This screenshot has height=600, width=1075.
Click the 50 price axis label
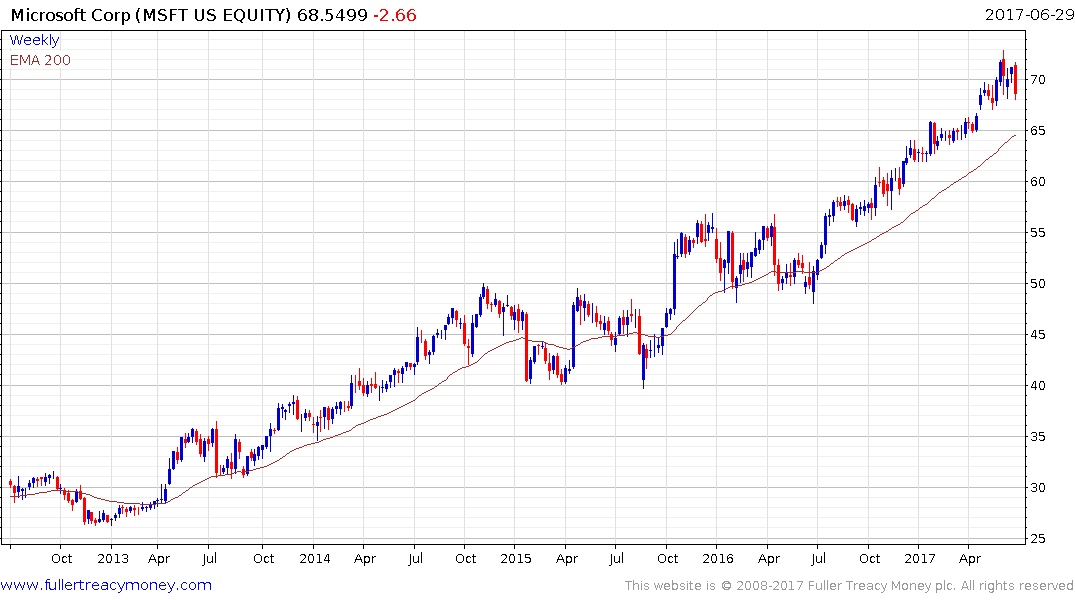click(x=1038, y=283)
